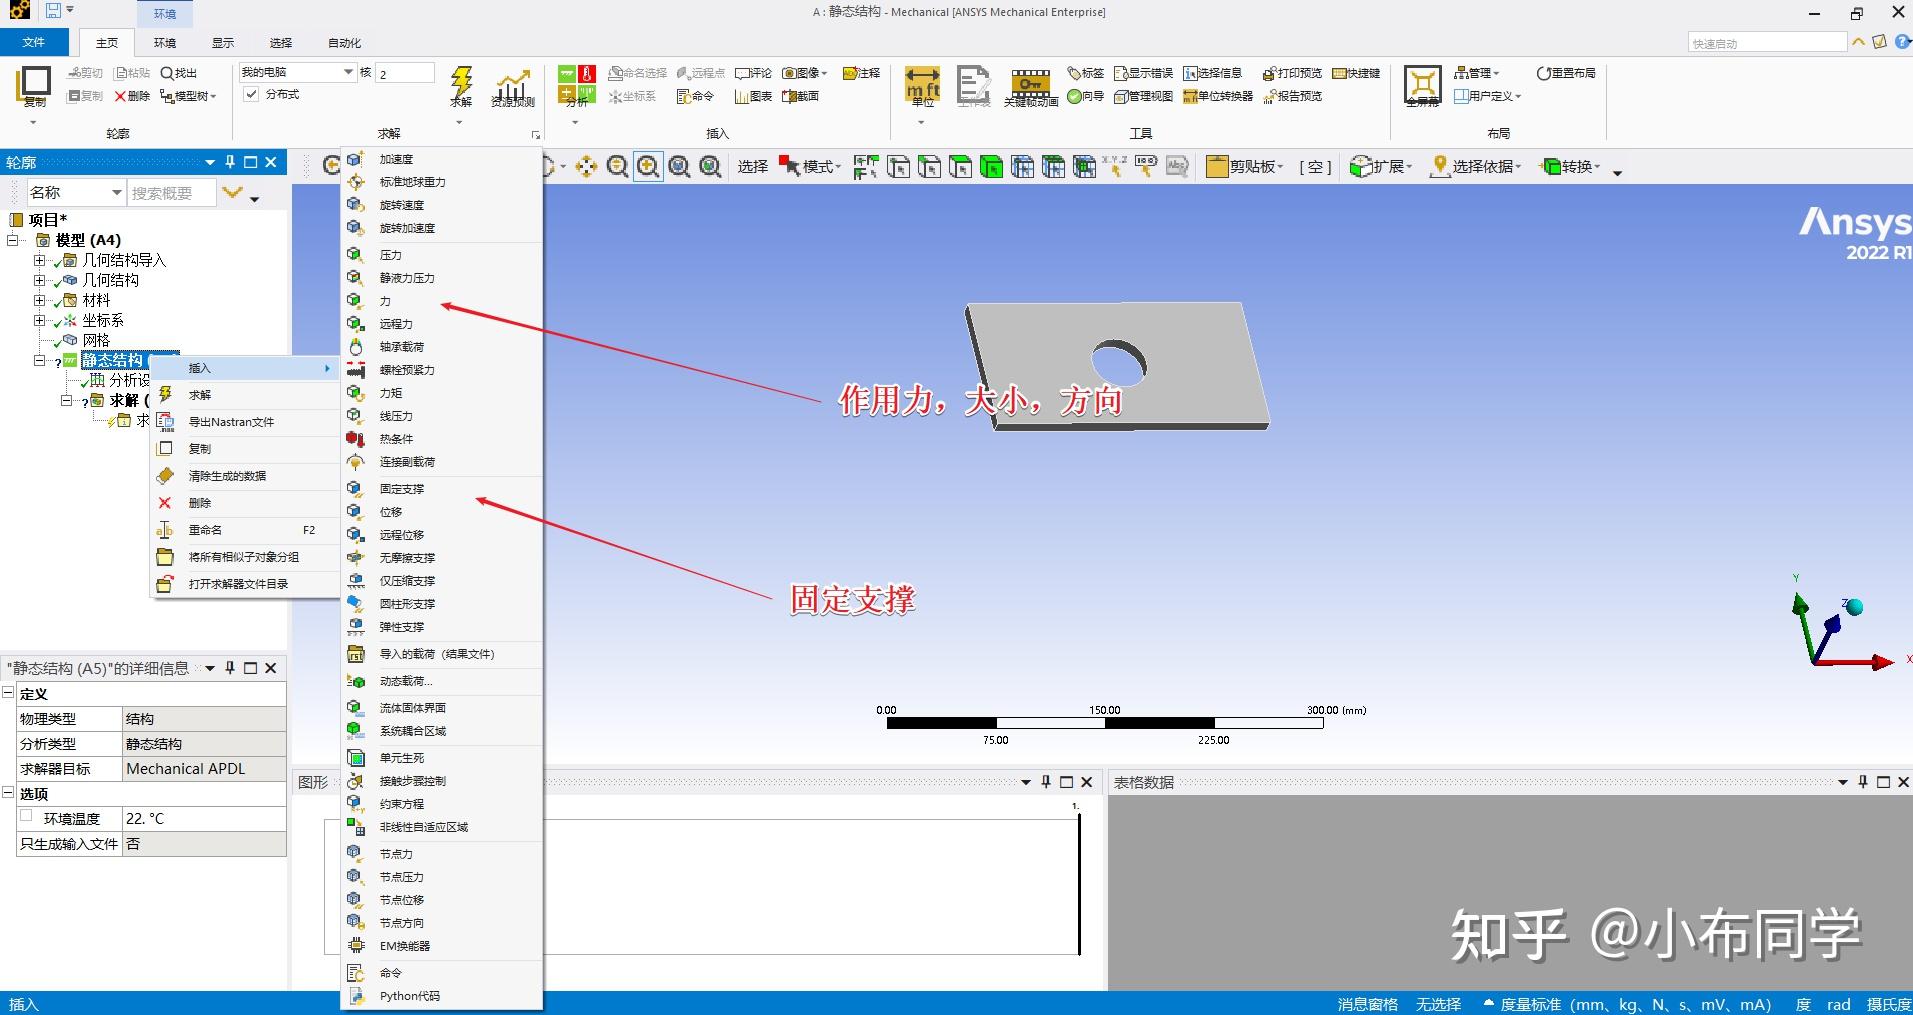Image resolution: width=1913 pixels, height=1015 pixels.
Task: Switch to the 显示 ribbon tab
Action: [222, 42]
